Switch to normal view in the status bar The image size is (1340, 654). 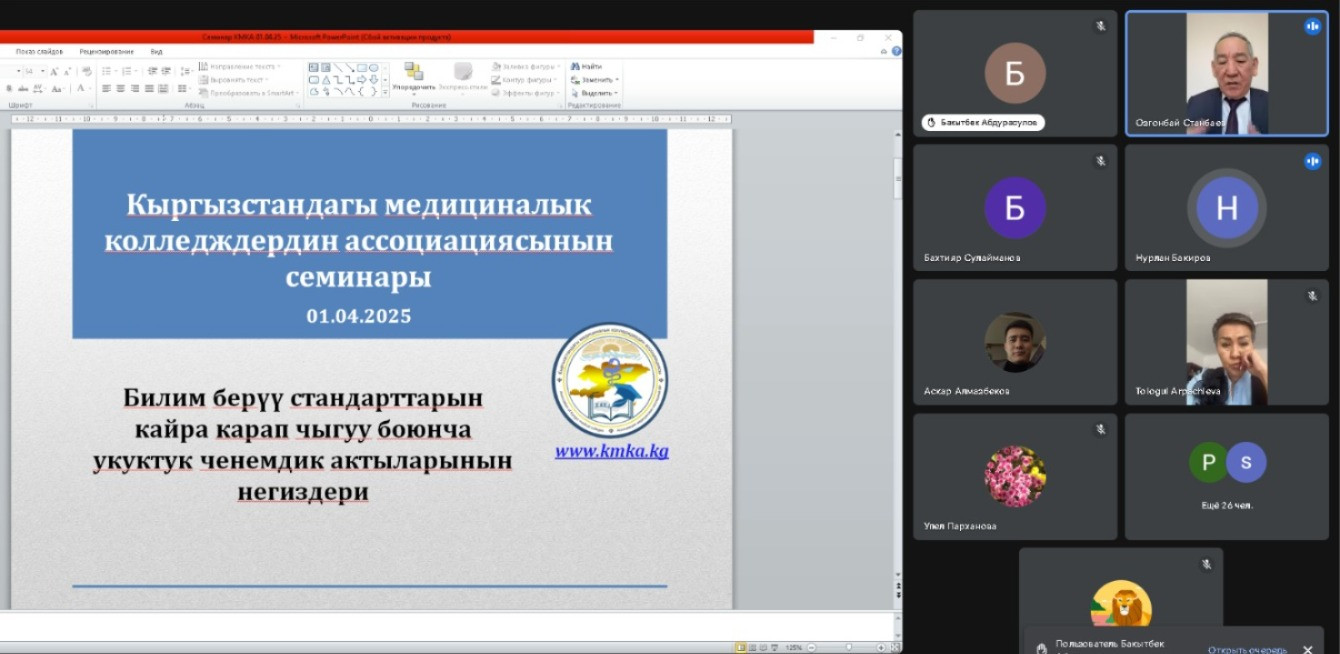(x=741, y=647)
